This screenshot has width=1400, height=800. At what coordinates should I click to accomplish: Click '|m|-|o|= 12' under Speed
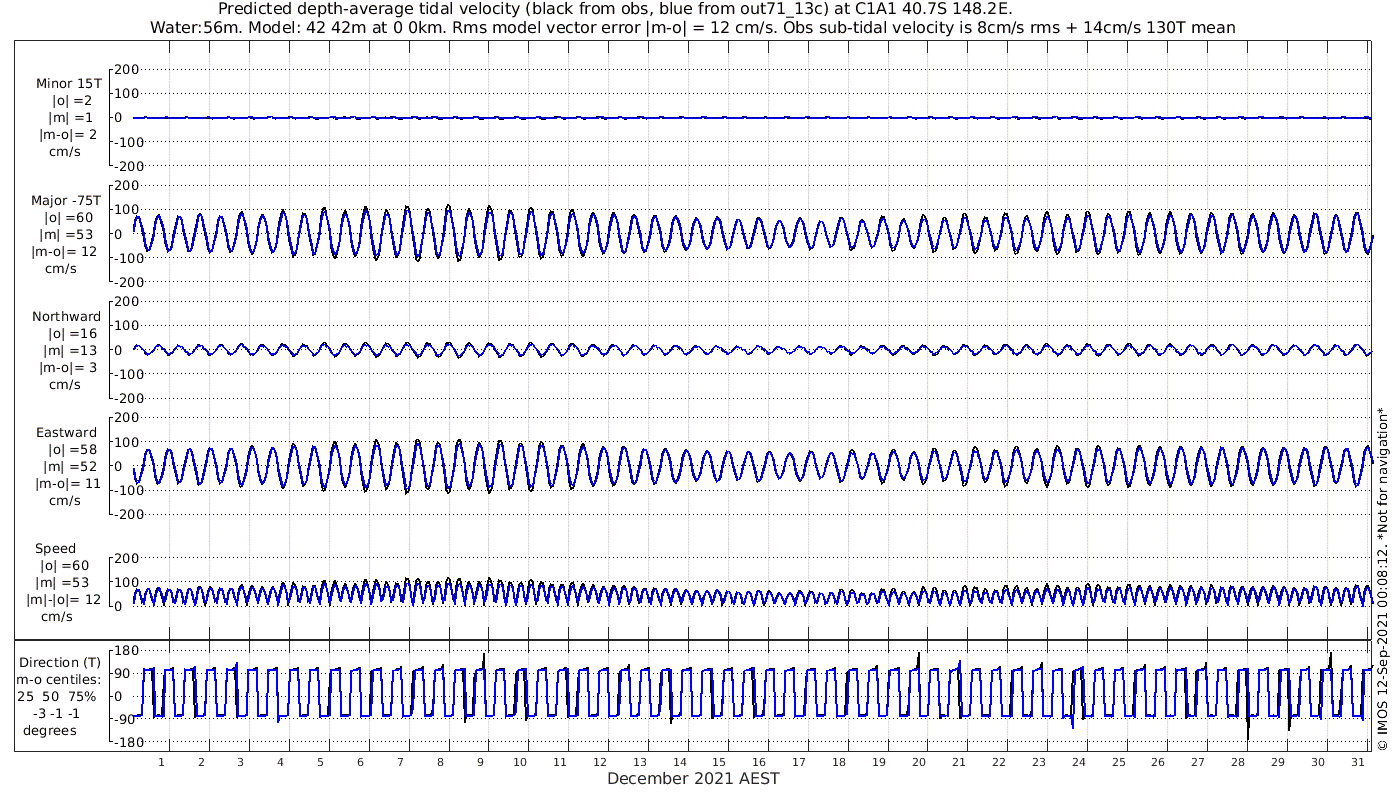click(x=64, y=600)
